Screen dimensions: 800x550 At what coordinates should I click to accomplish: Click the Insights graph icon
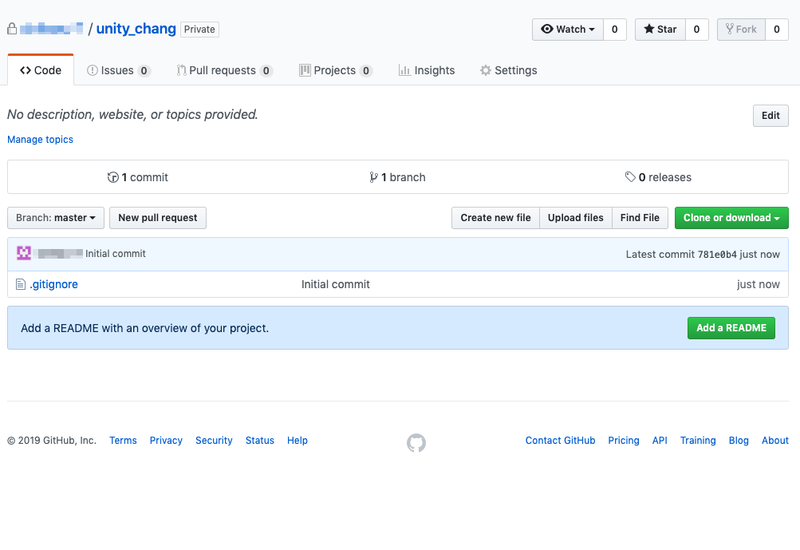click(404, 70)
